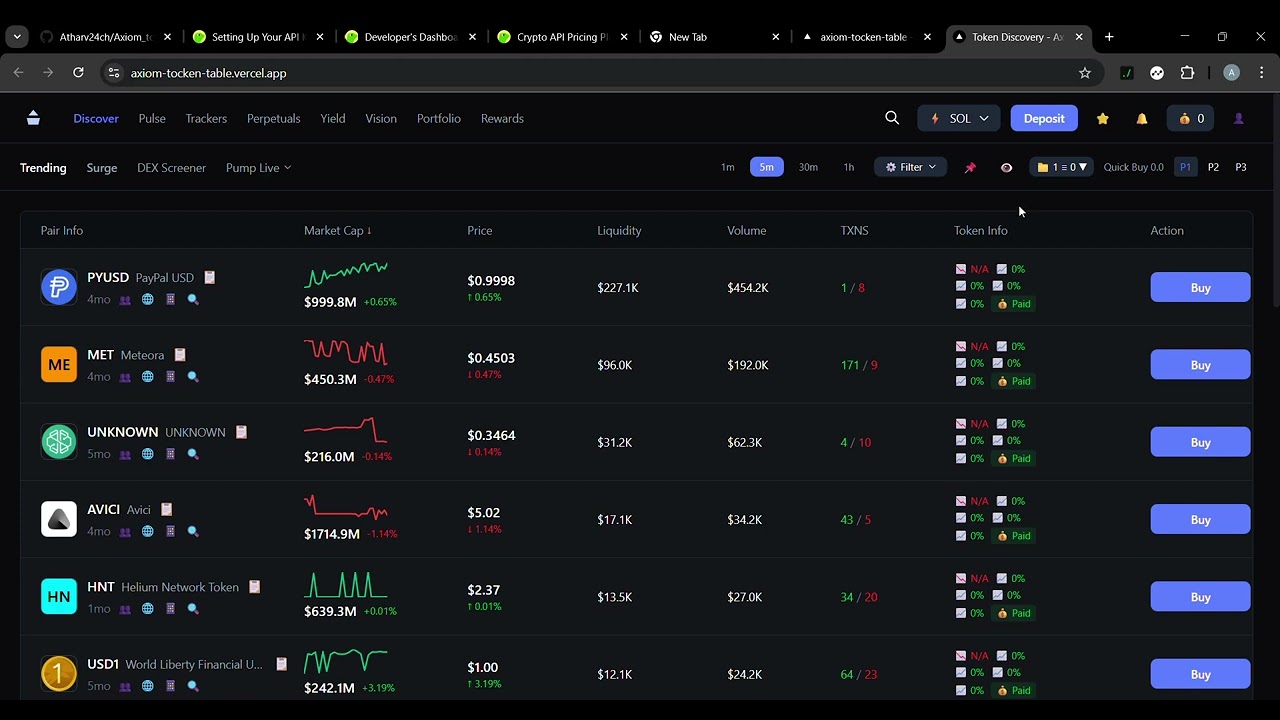Click HNT row magnifier icon
This screenshot has width=1280, height=720.
pyautogui.click(x=193, y=609)
